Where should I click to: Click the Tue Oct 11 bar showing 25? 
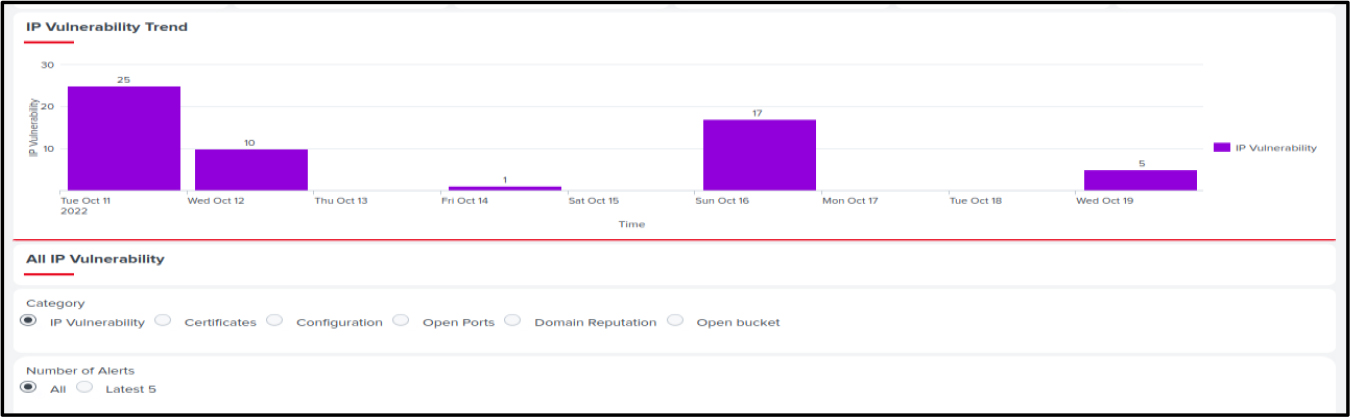[x=124, y=138]
